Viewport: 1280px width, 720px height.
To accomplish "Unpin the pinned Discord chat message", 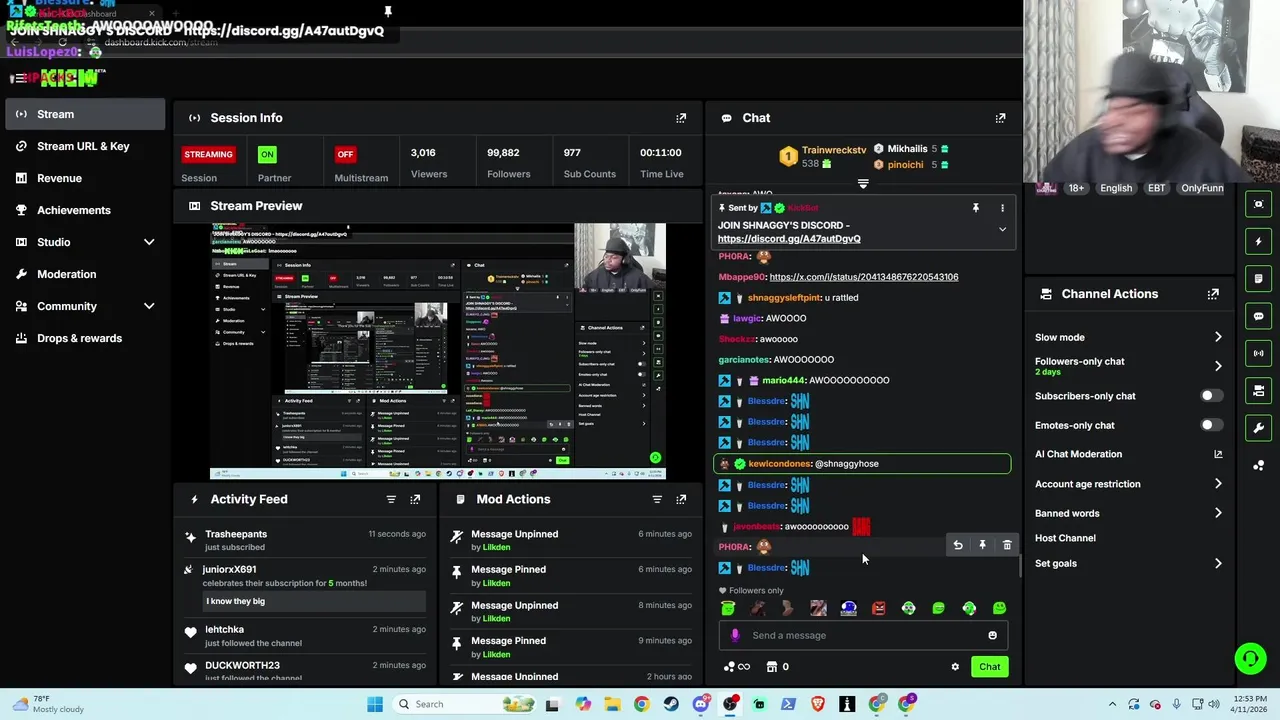I will coord(976,208).
